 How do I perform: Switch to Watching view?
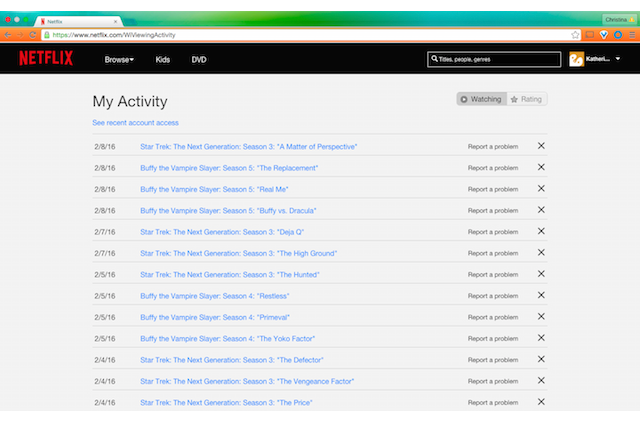482,99
